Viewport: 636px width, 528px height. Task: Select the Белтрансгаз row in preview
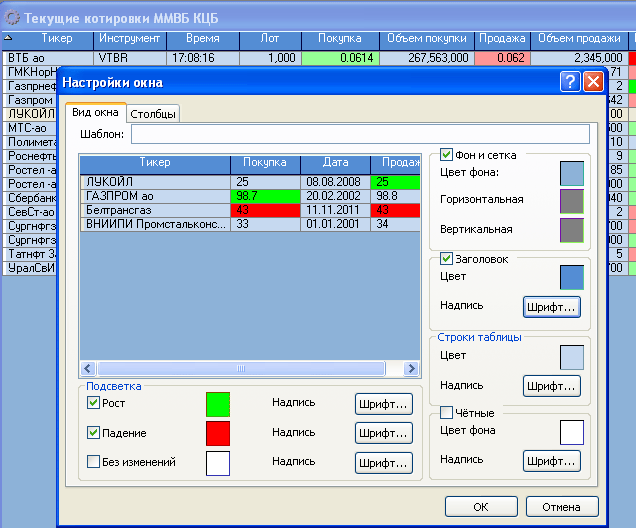(250, 210)
